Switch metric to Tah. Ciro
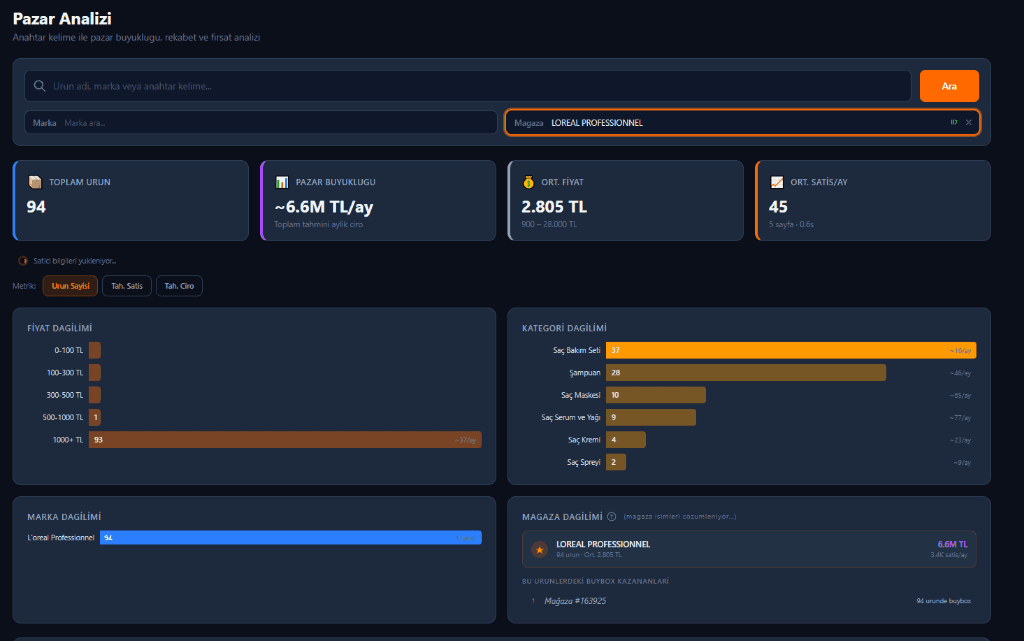1024x641 pixels. click(180, 287)
